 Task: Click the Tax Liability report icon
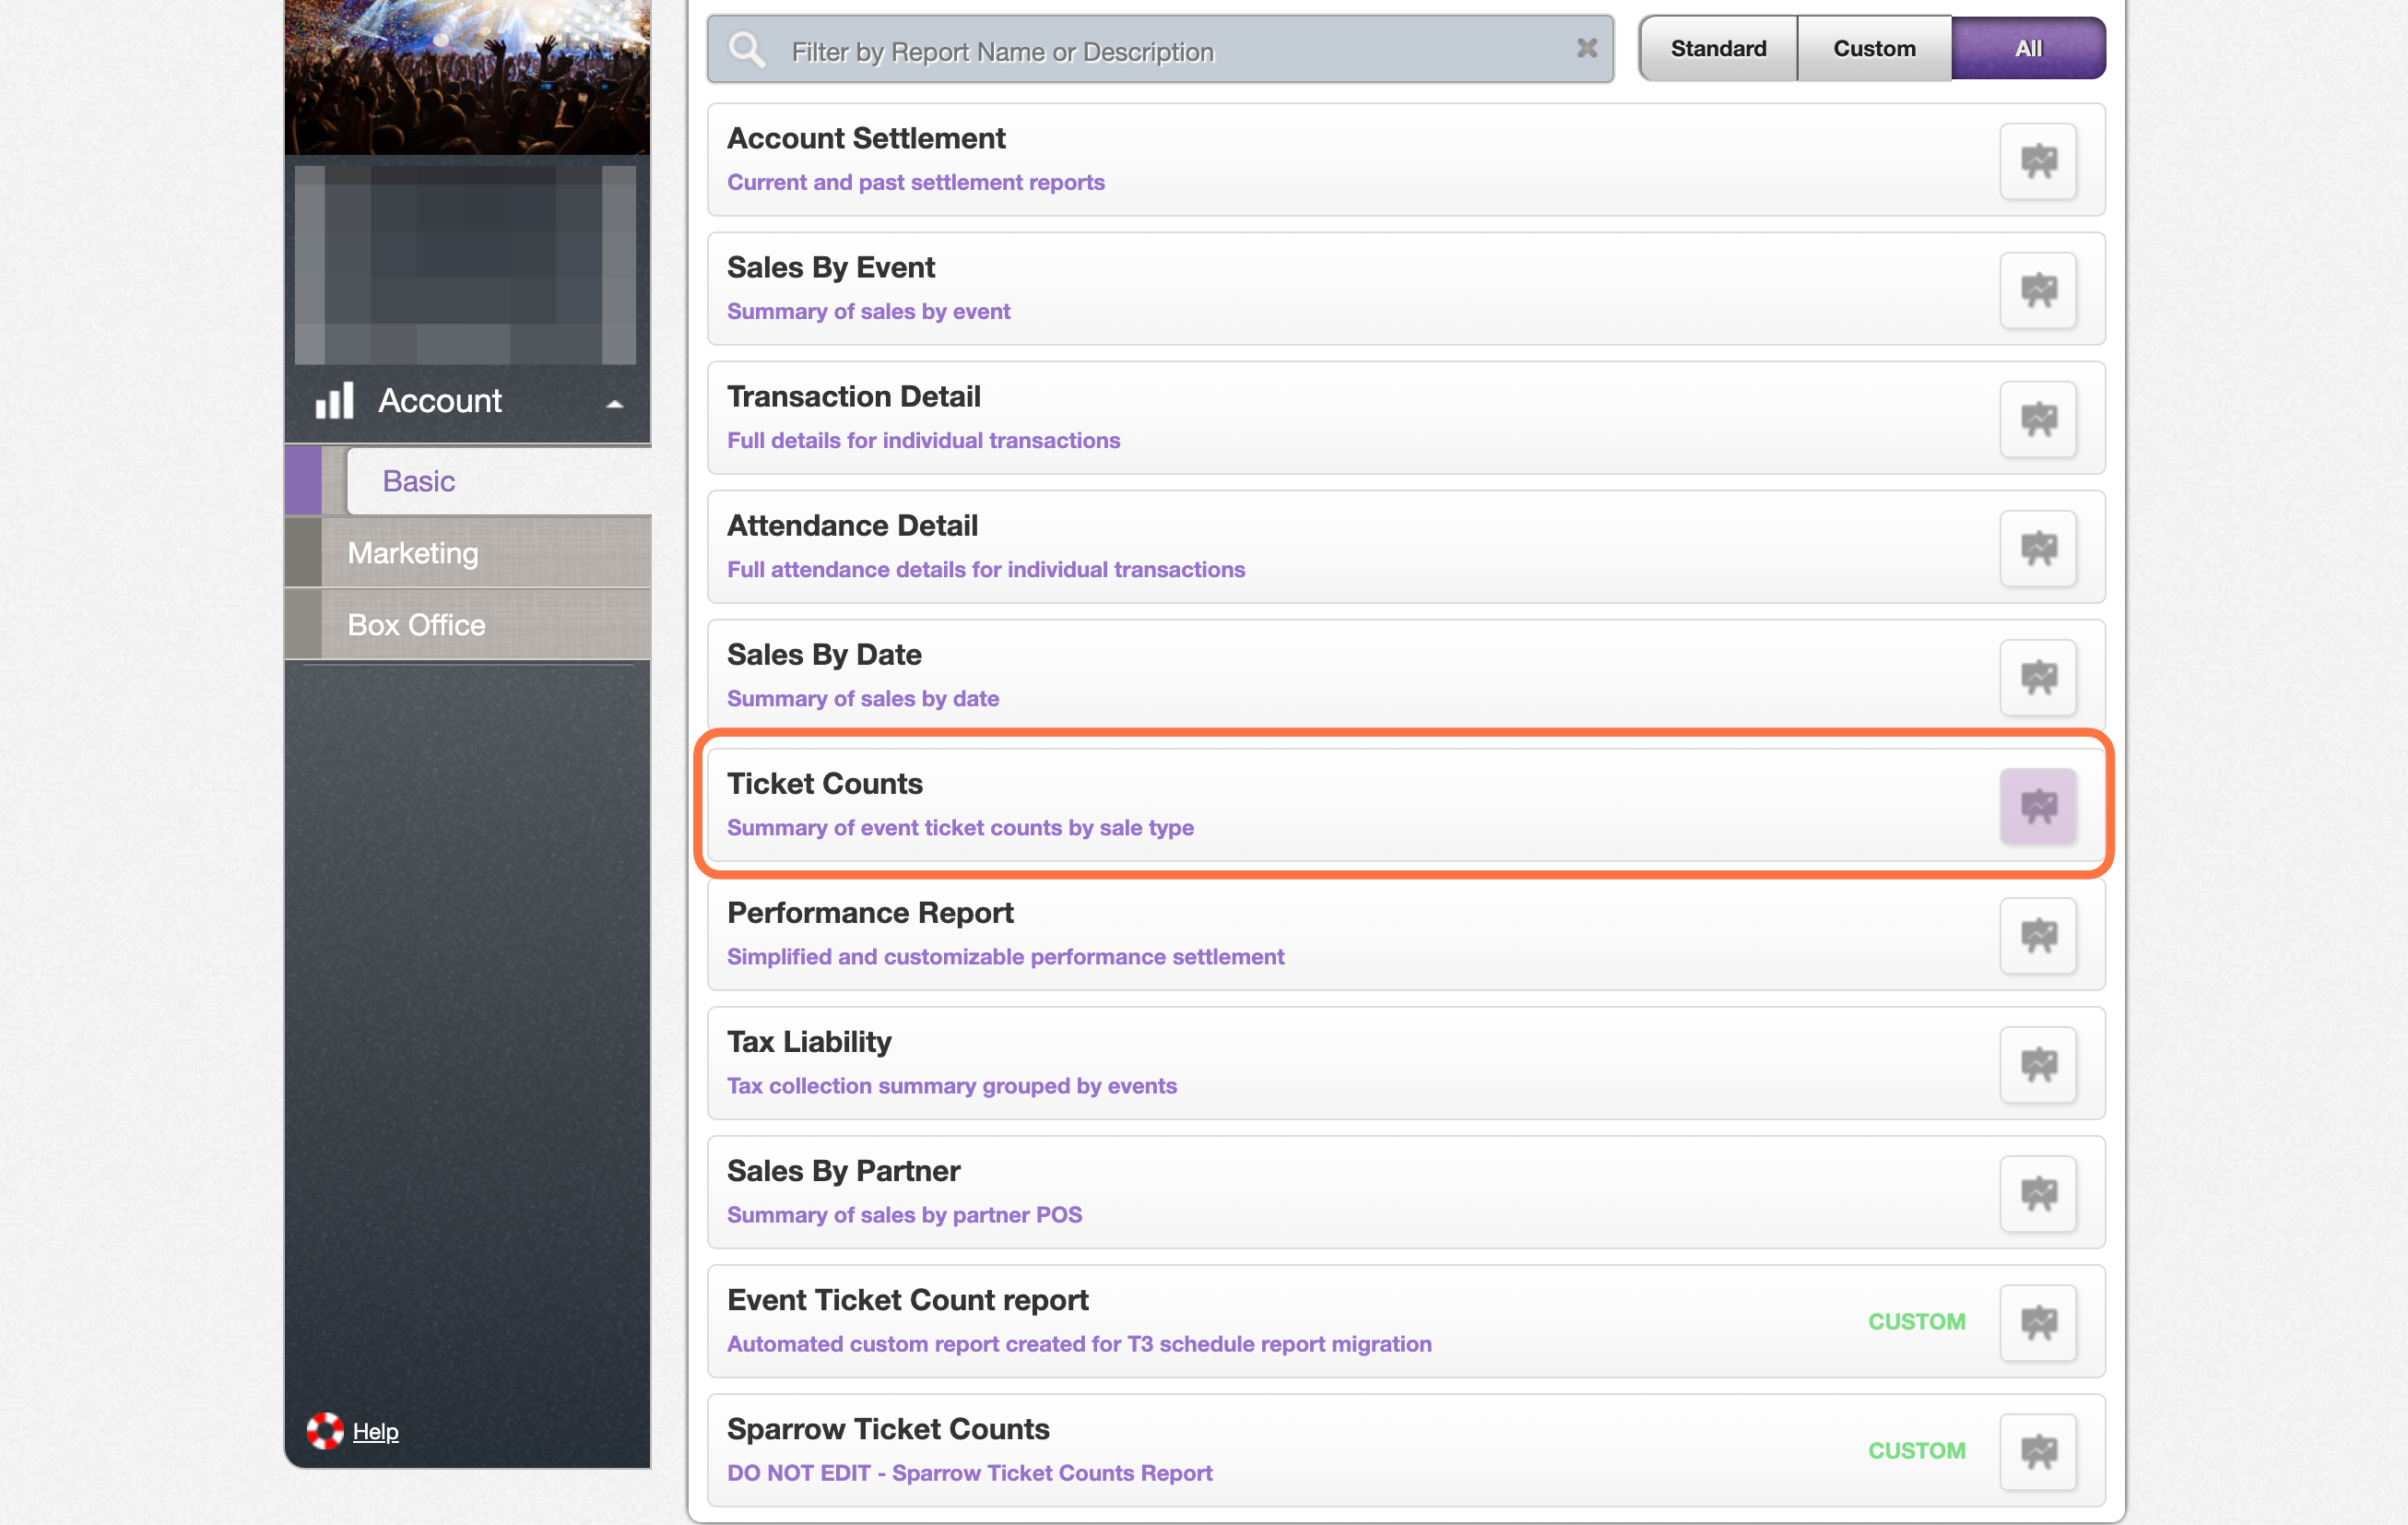tap(2038, 1064)
